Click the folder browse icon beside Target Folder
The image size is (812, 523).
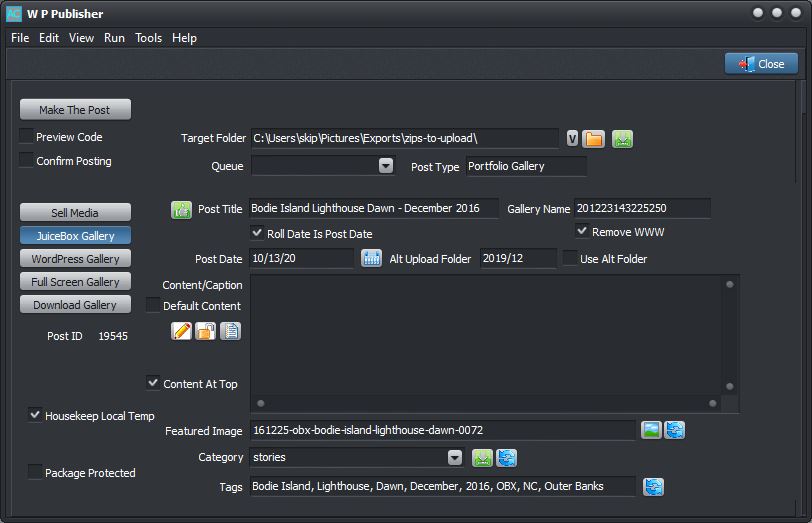(x=594, y=139)
